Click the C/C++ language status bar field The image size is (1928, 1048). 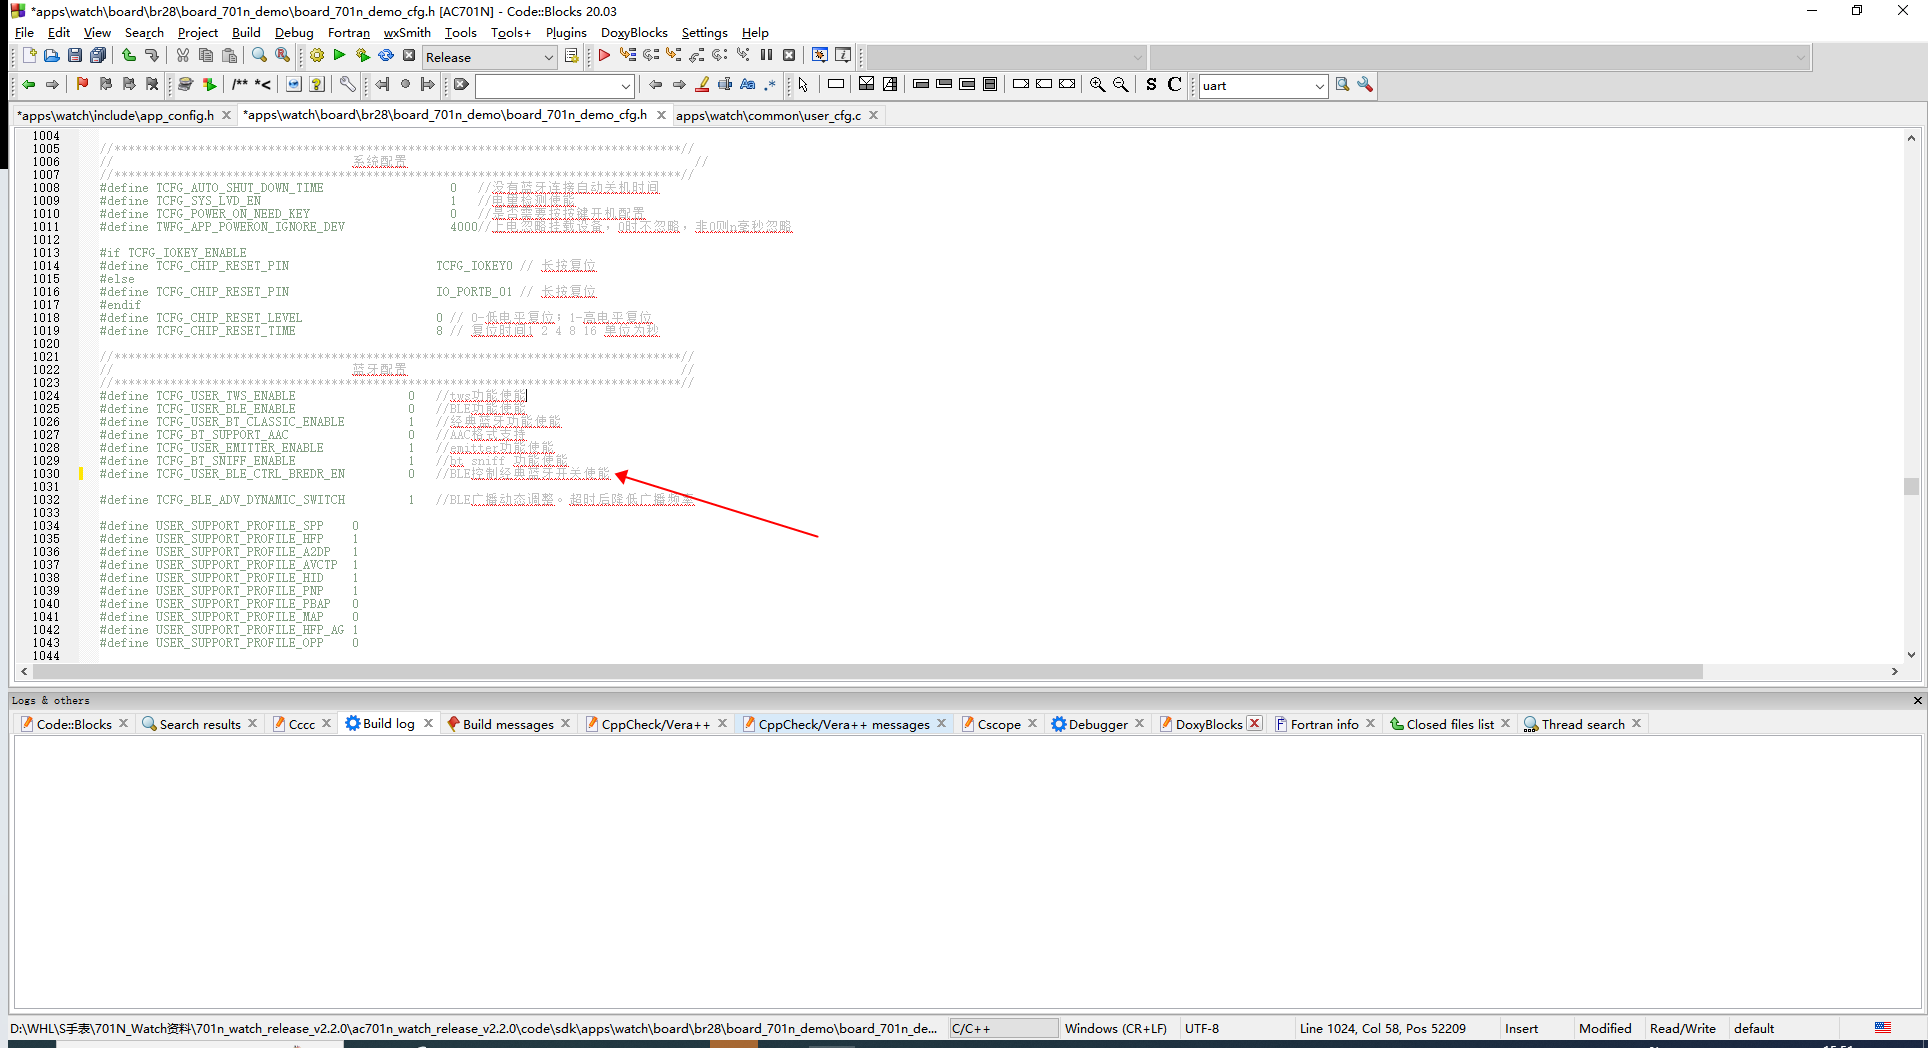1003,1028
